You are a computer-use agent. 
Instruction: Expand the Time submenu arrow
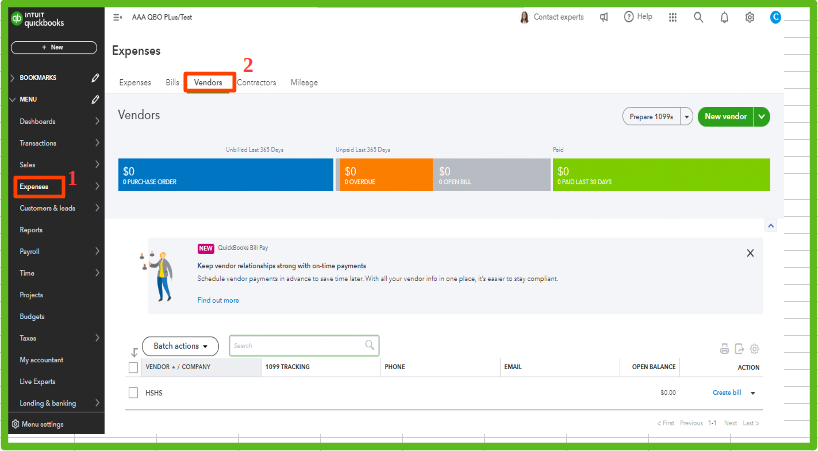97,273
